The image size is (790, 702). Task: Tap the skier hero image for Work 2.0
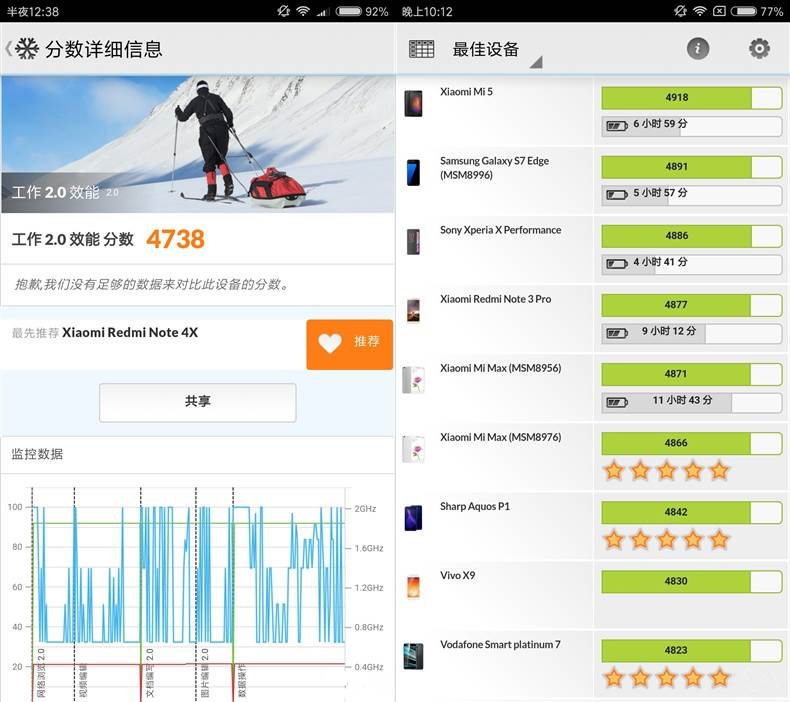[198, 144]
